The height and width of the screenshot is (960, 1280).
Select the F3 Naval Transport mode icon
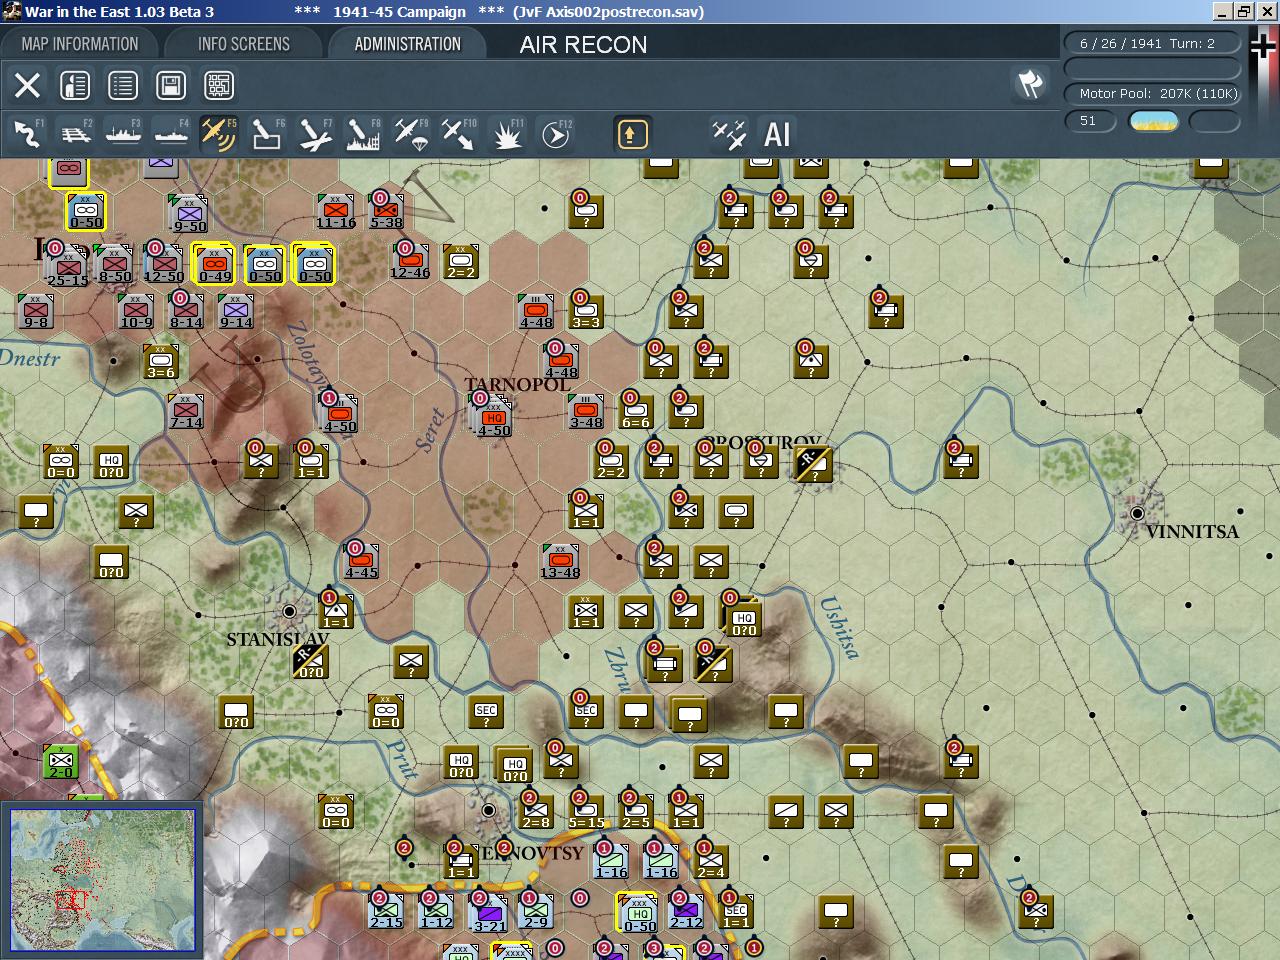123,133
